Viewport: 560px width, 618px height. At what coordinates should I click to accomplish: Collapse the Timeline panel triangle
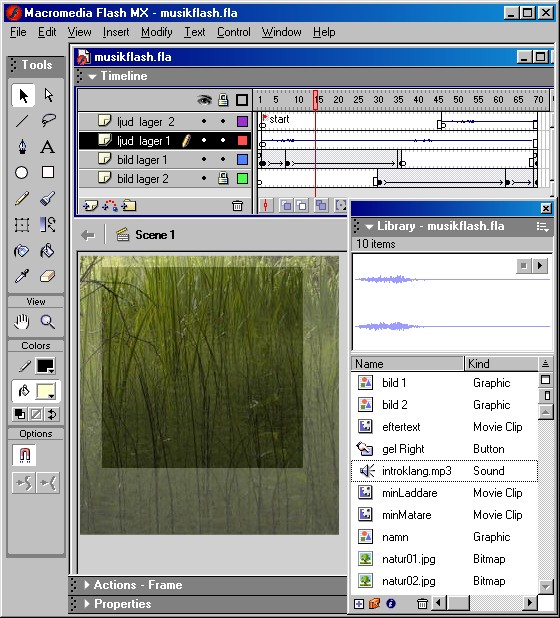point(92,76)
